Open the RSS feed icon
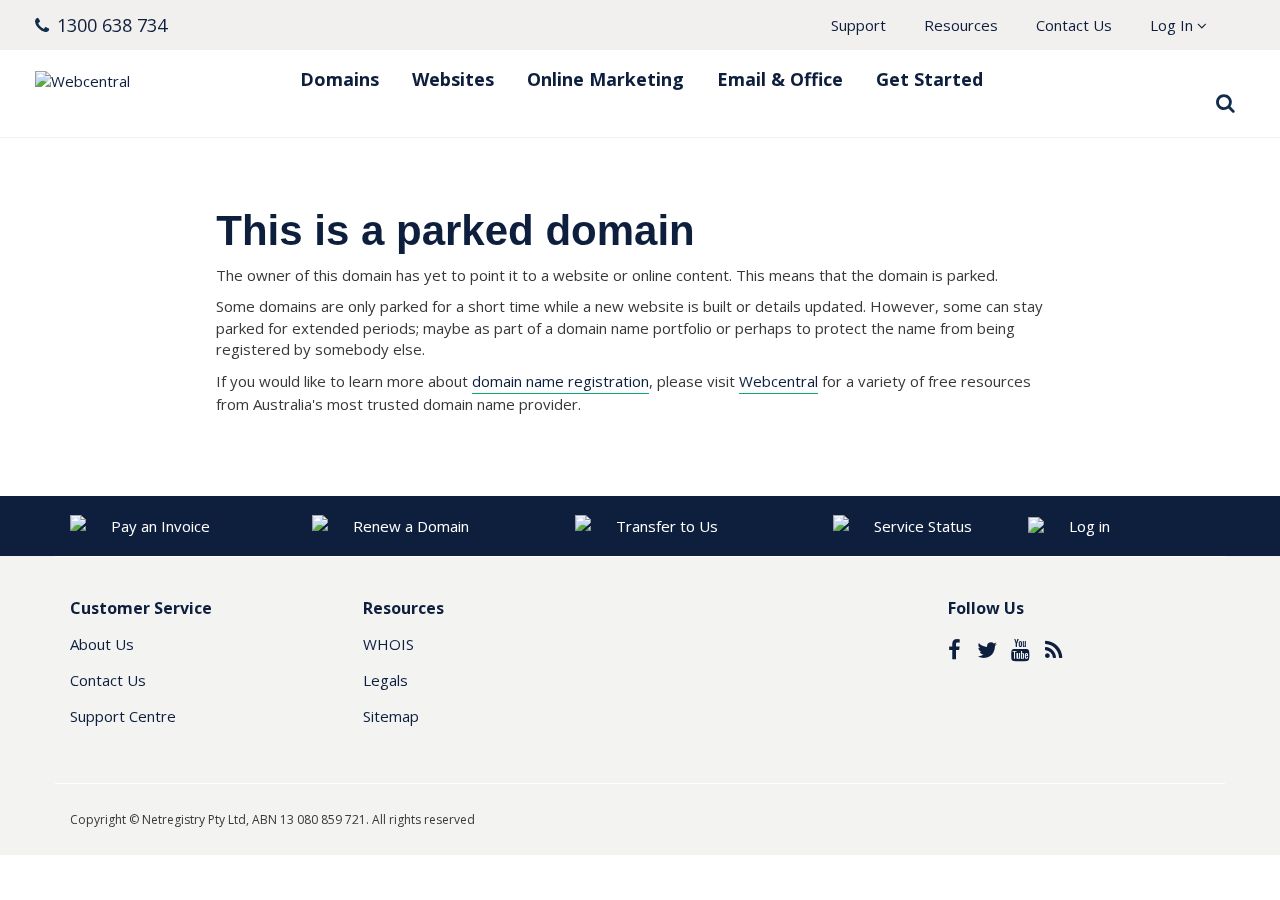Image resolution: width=1280 pixels, height=900 pixels. tap(1053, 650)
